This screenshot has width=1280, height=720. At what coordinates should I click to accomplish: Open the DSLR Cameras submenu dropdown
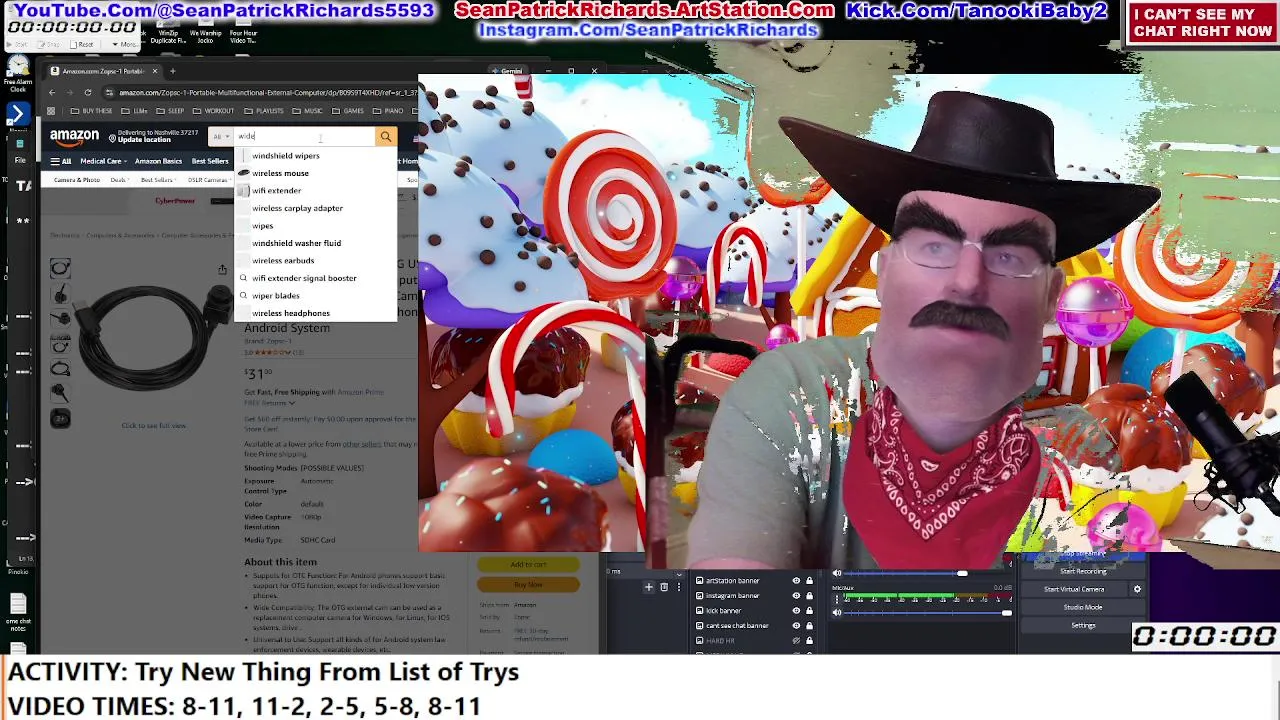pyautogui.click(x=209, y=180)
